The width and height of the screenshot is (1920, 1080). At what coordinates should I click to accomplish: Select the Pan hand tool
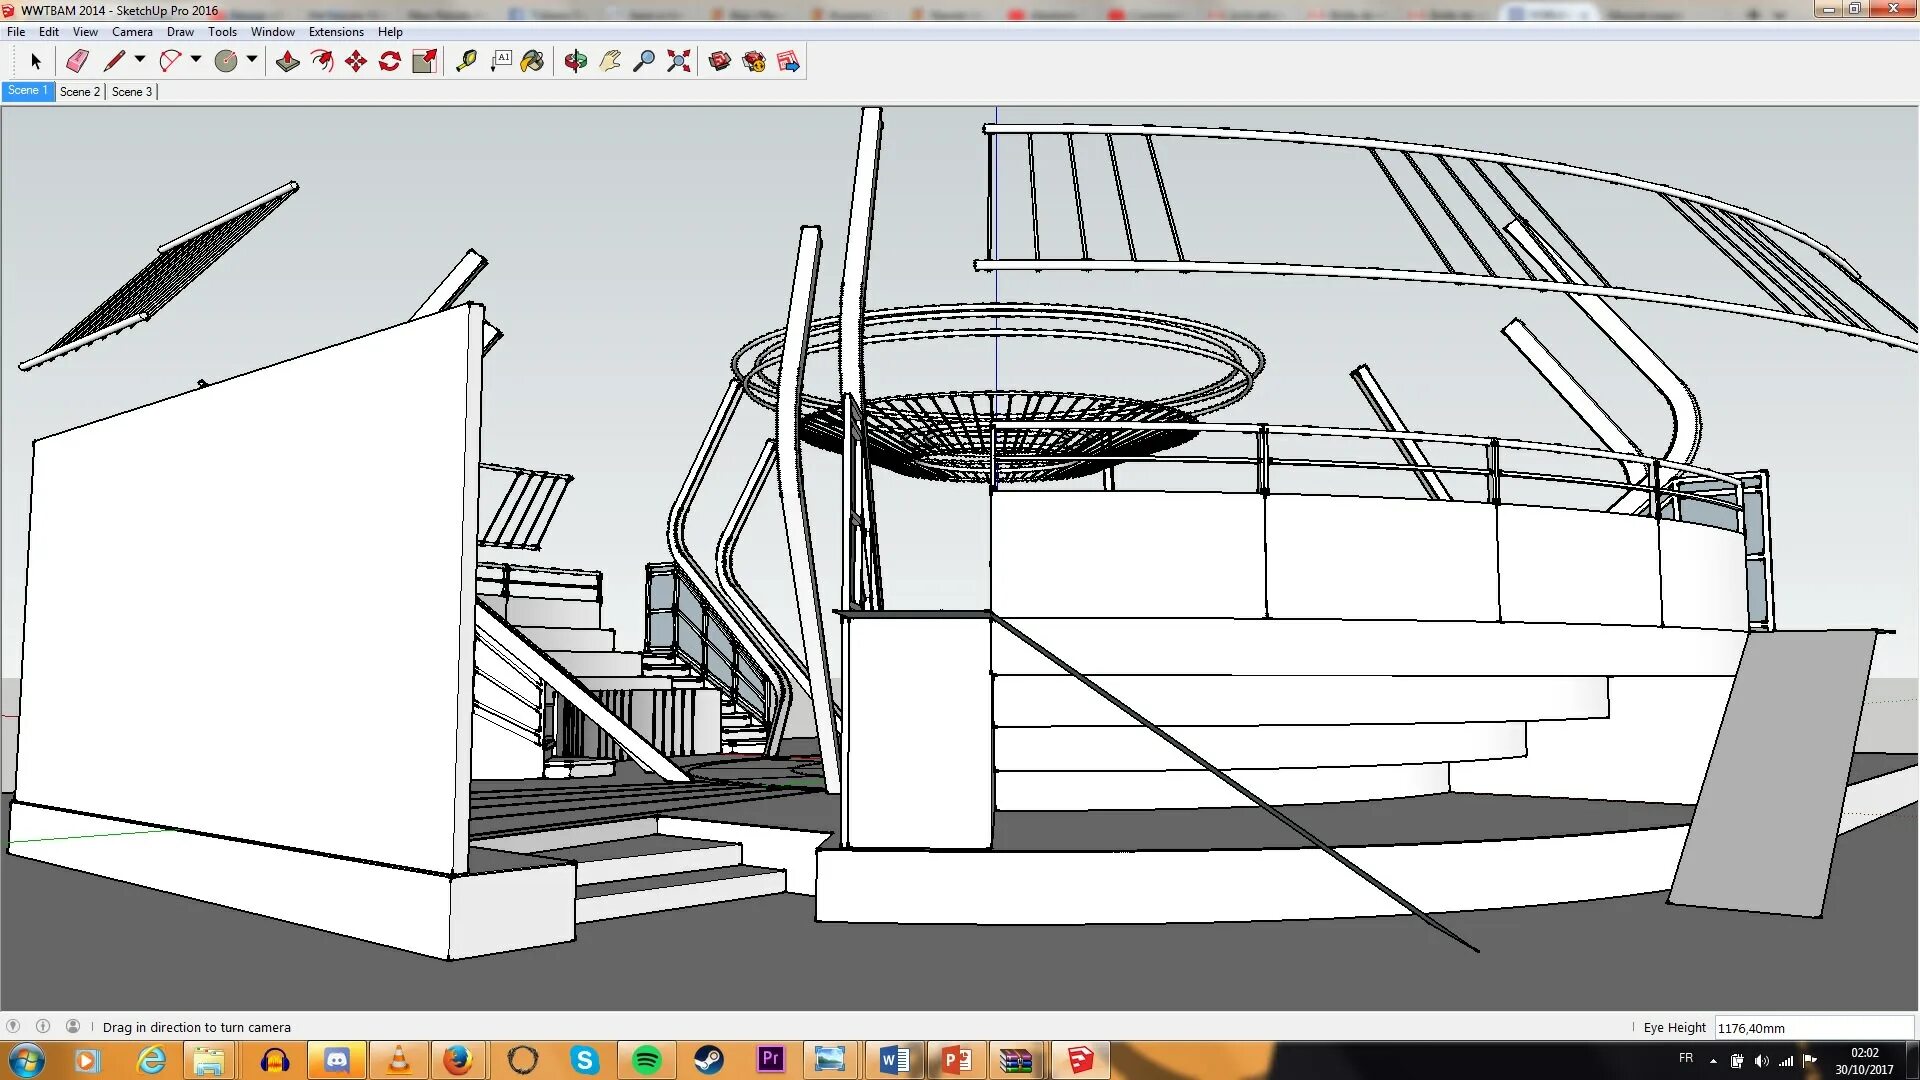point(610,62)
